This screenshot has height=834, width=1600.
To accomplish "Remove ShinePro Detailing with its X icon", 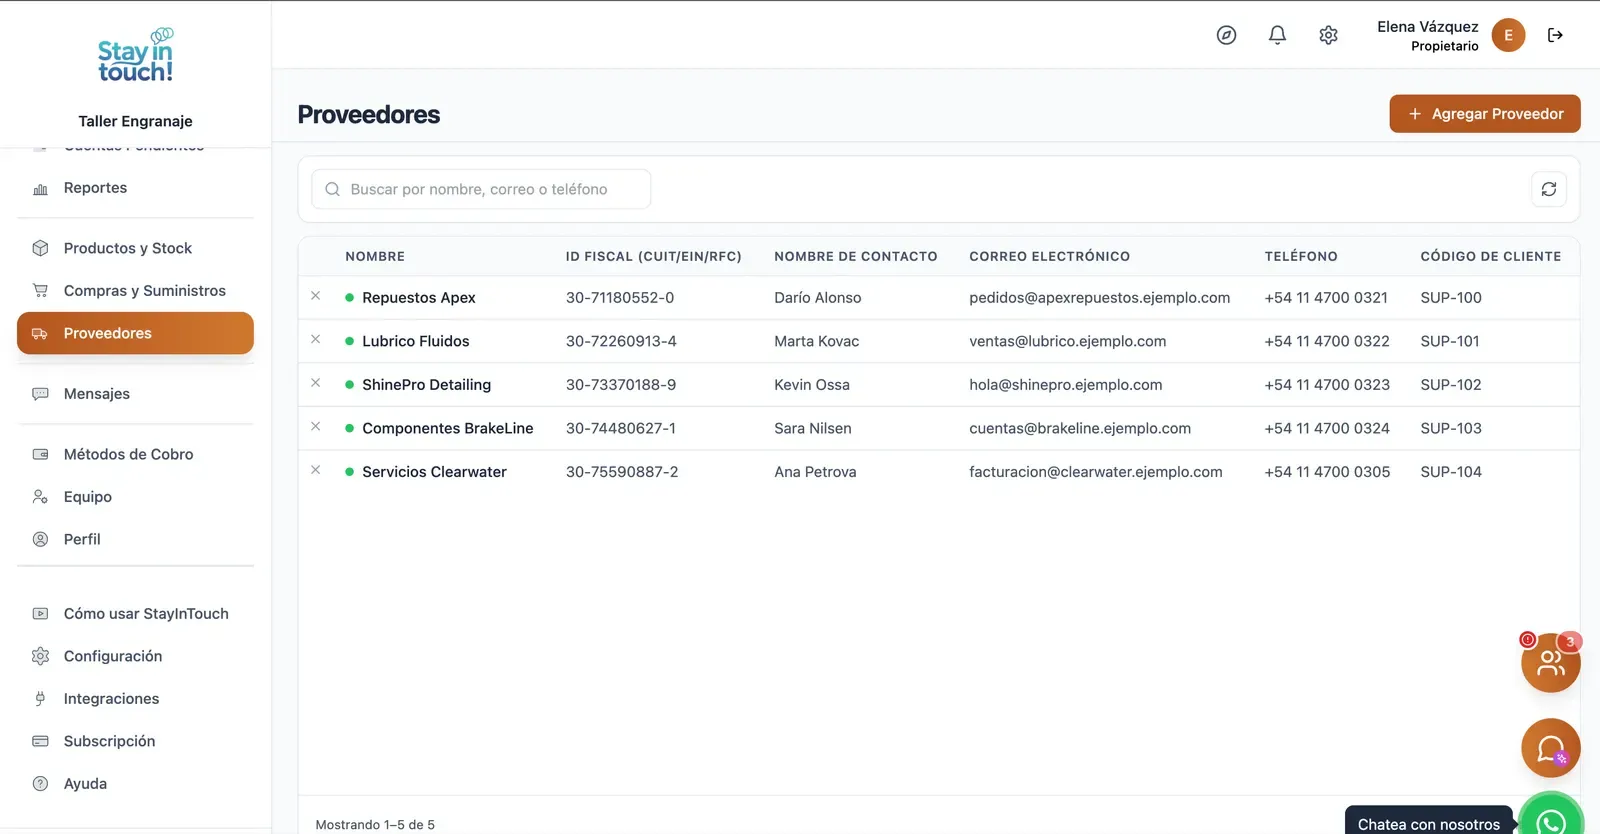I will [x=315, y=383].
